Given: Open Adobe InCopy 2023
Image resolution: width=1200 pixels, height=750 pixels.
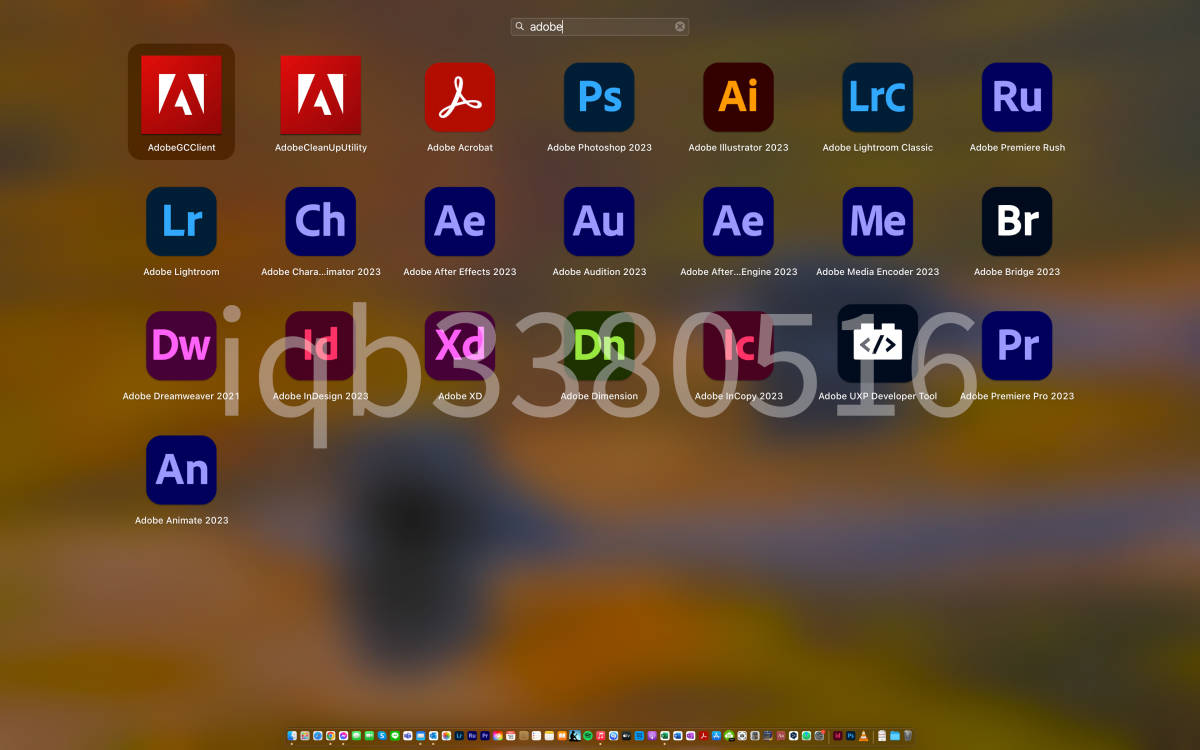Looking at the screenshot, I should tap(738, 345).
